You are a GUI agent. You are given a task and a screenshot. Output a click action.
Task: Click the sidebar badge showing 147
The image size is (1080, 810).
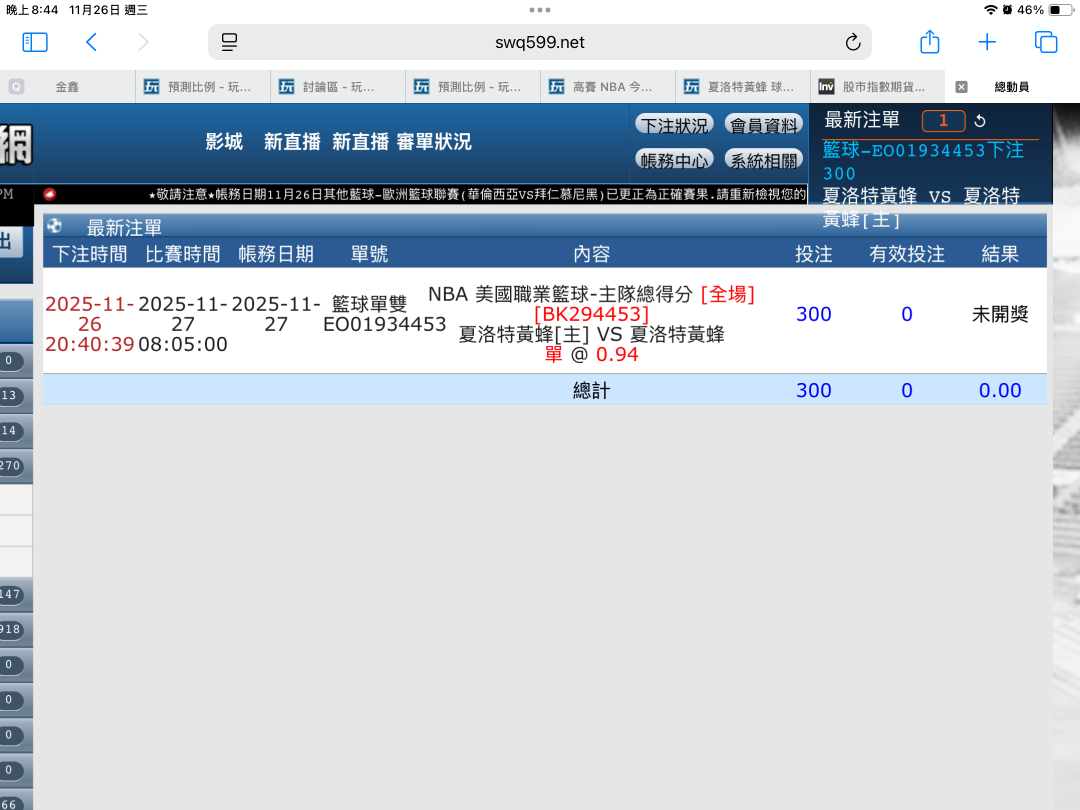click(11, 594)
